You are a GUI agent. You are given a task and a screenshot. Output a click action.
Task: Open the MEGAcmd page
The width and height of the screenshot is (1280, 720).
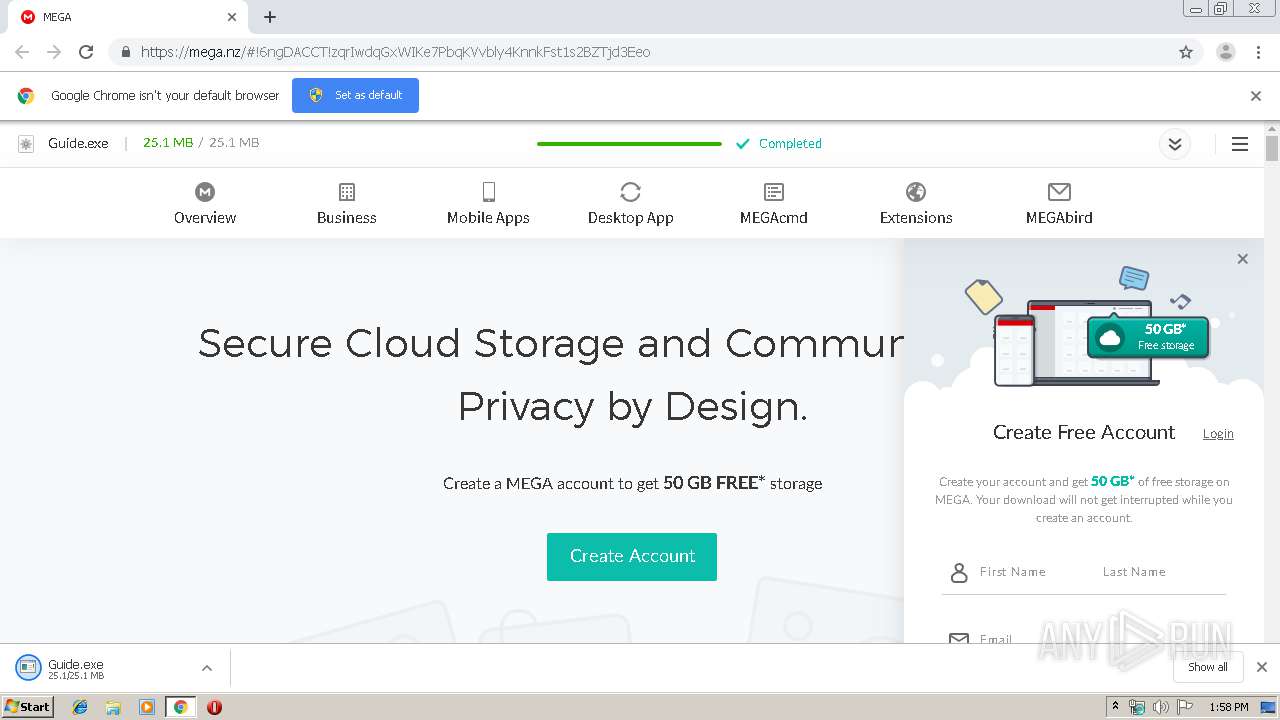click(774, 204)
